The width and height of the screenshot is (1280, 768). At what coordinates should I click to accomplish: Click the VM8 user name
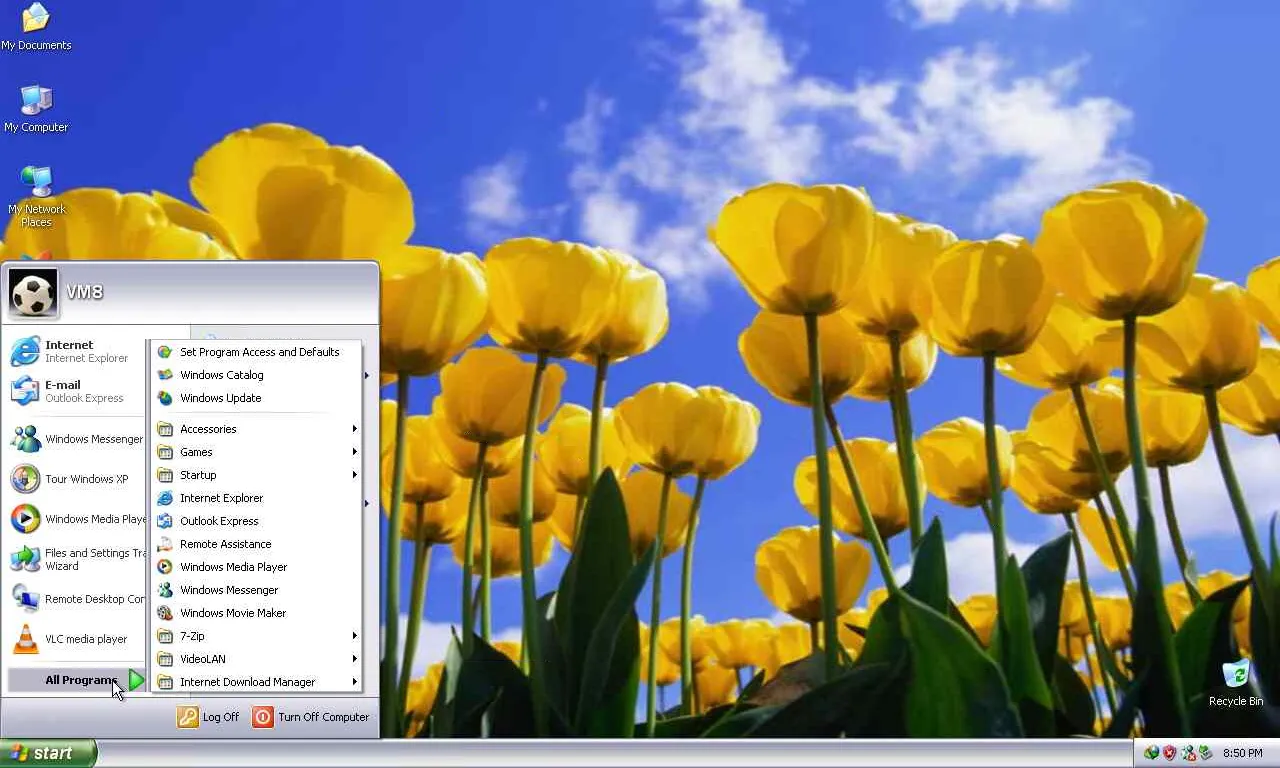[85, 292]
